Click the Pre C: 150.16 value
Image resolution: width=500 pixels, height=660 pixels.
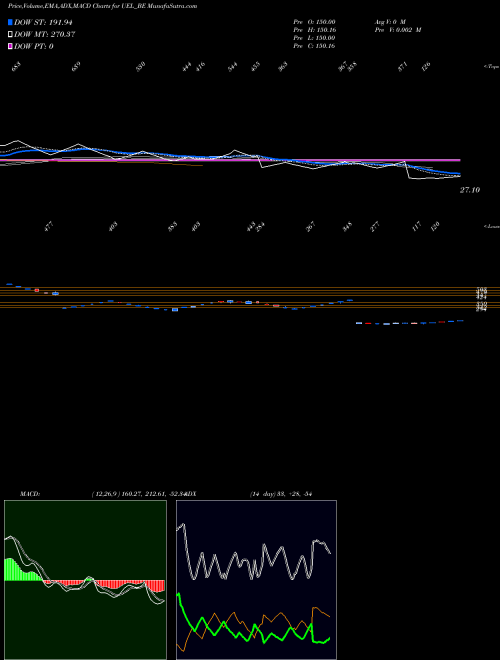(x=314, y=46)
